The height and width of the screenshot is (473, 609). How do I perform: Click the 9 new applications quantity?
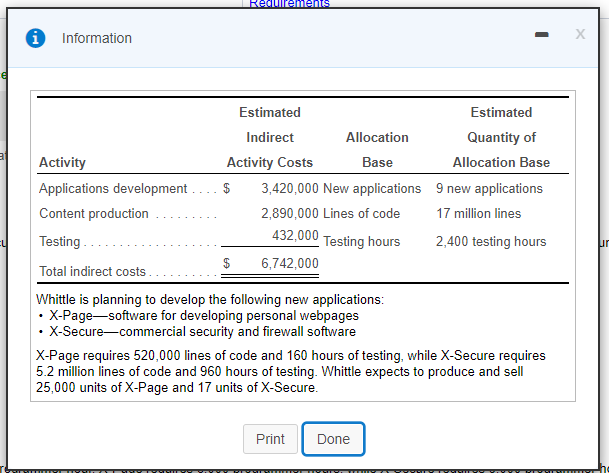pos(489,188)
